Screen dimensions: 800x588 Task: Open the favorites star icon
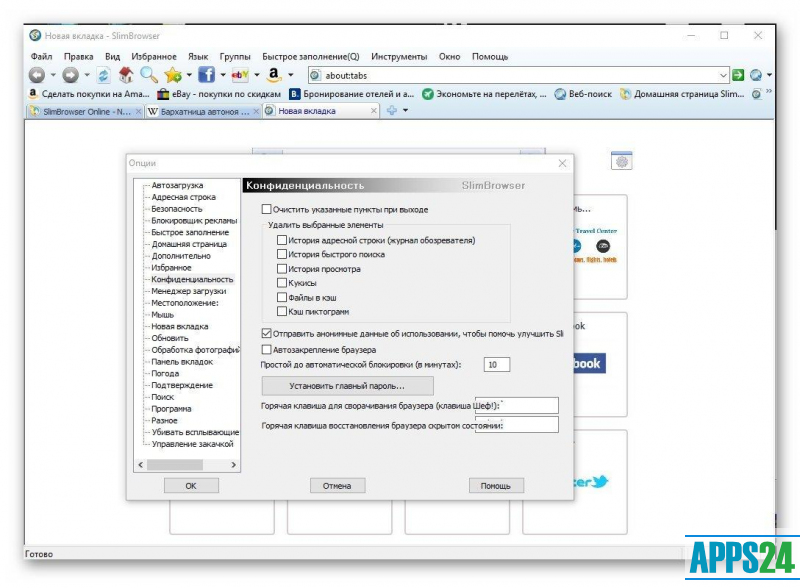(173, 75)
